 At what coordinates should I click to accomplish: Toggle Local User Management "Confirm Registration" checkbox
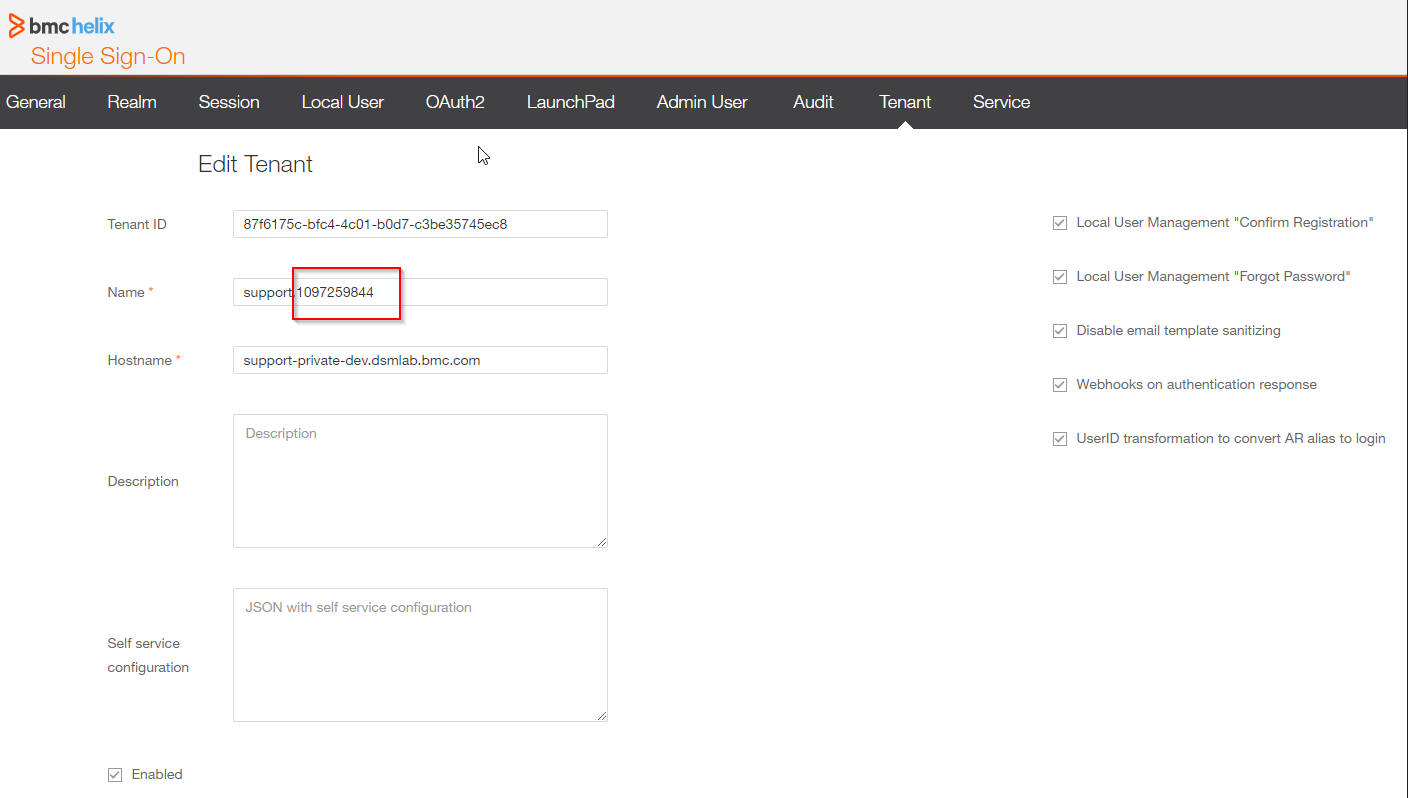(1060, 223)
